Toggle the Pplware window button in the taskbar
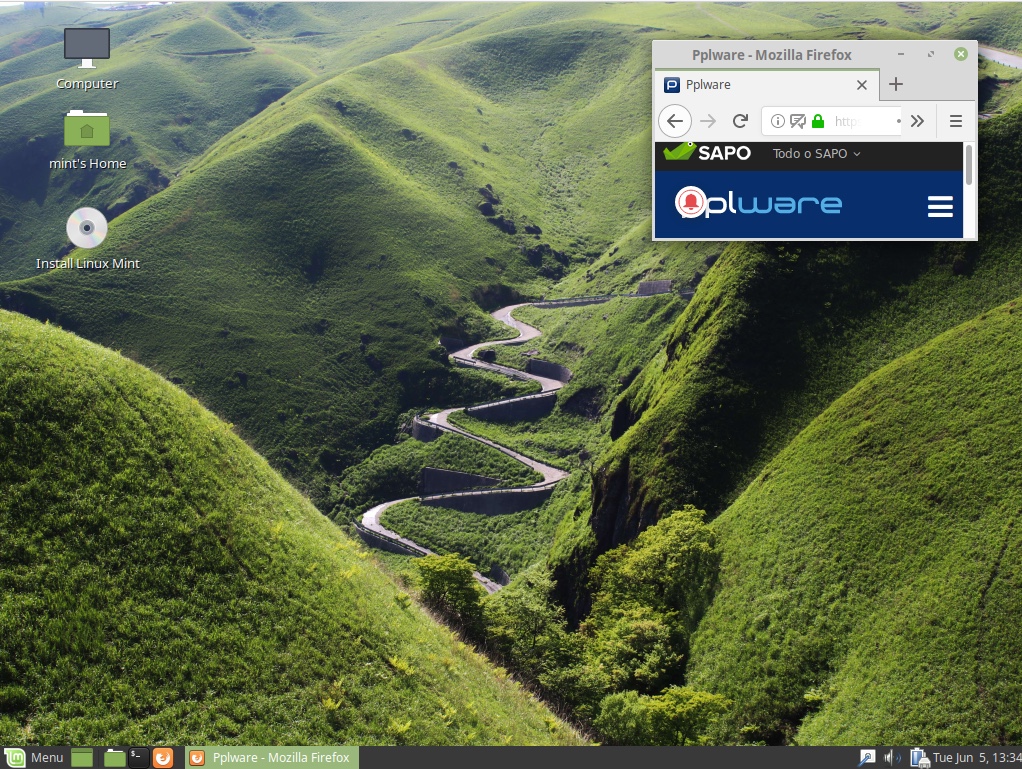The width and height of the screenshot is (1022, 769). pyautogui.click(x=270, y=757)
